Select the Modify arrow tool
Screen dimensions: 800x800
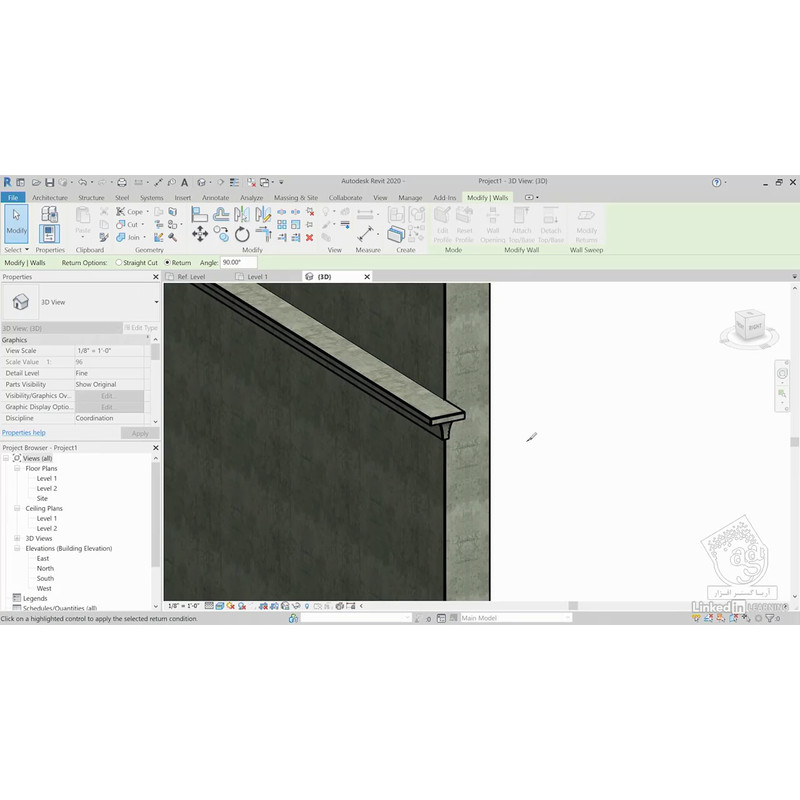tap(17, 220)
